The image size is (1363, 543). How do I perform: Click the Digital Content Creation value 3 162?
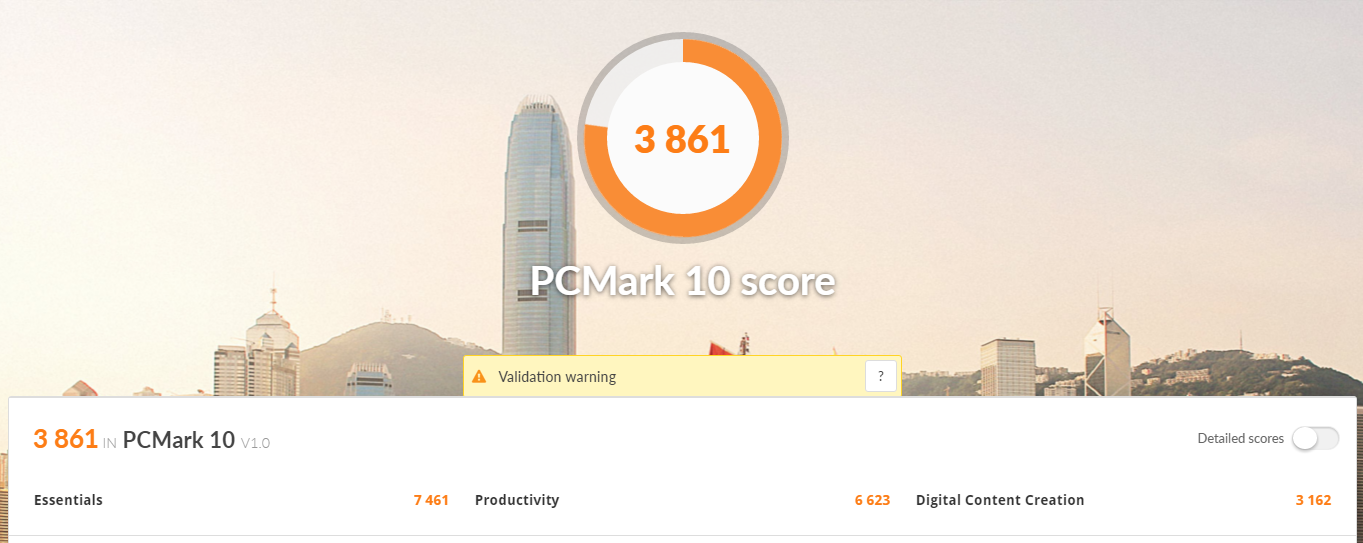(x=1313, y=500)
